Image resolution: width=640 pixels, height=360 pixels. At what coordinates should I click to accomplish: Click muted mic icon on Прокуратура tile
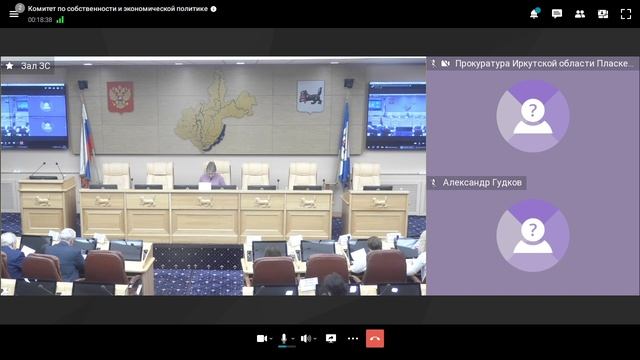pyautogui.click(x=433, y=64)
